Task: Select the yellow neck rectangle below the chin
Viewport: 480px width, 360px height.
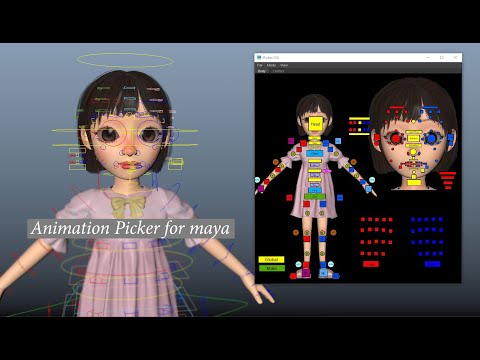Action: click(414, 182)
